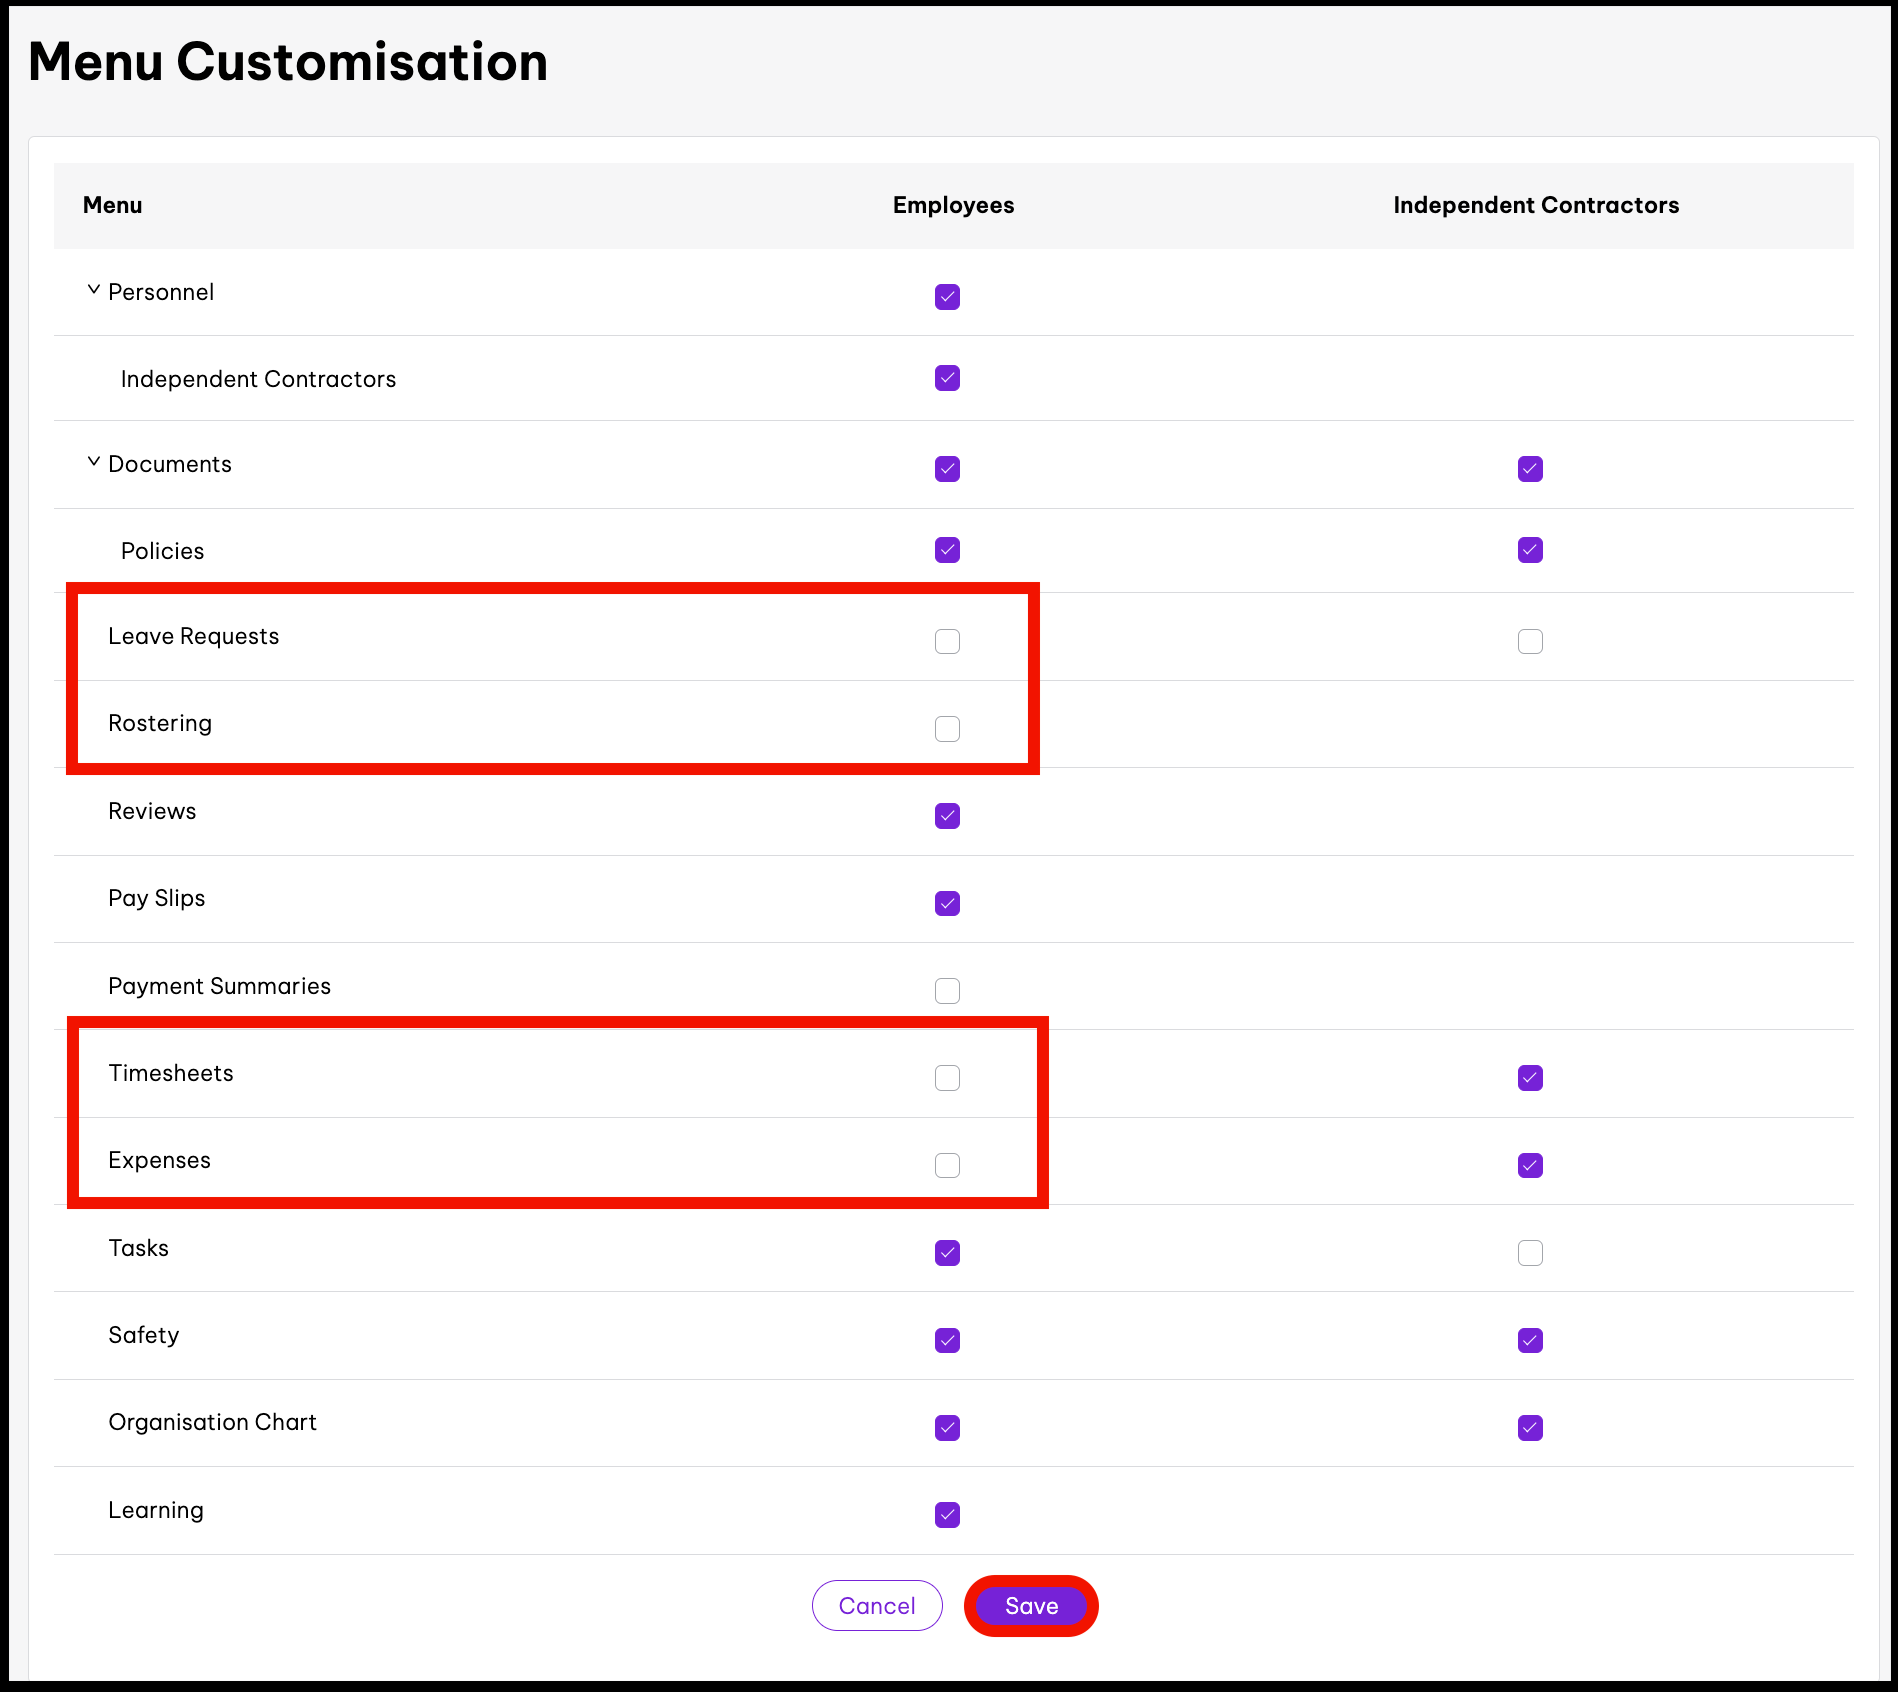Screen dimensions: 1898x1692
Task: Disable Pay Slips for Employees
Action: 947,903
